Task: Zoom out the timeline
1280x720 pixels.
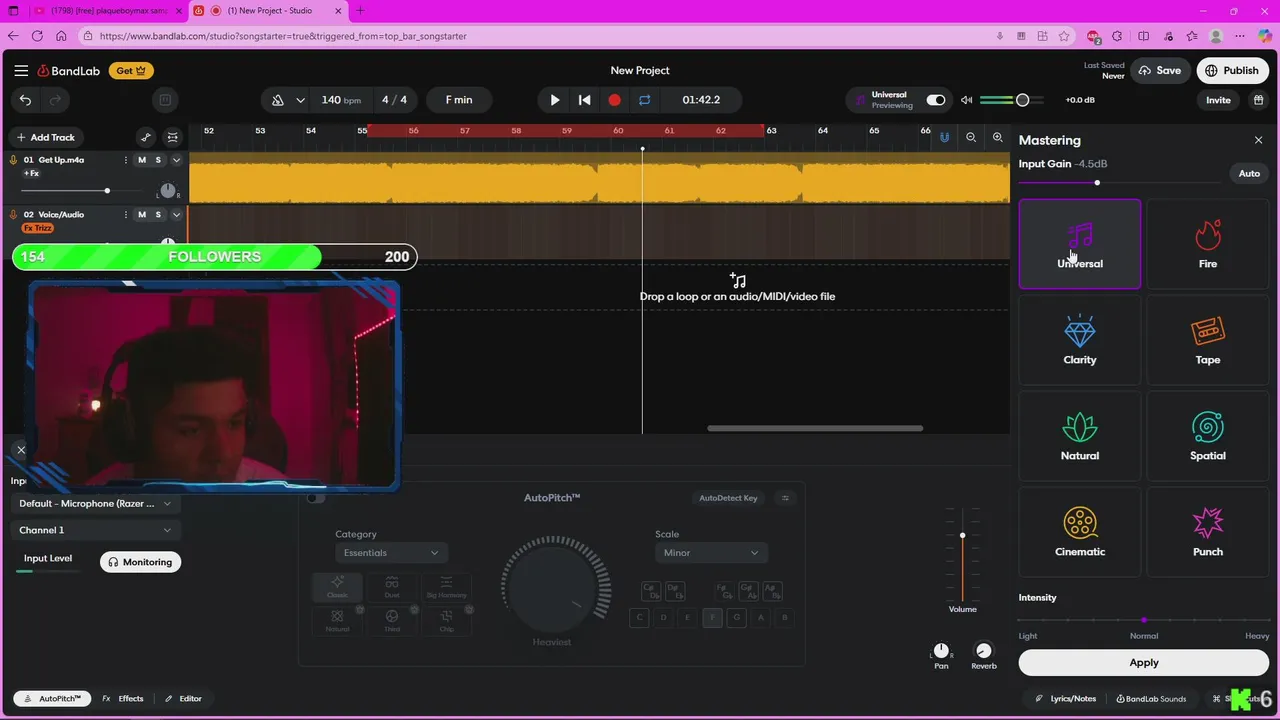Action: click(971, 137)
